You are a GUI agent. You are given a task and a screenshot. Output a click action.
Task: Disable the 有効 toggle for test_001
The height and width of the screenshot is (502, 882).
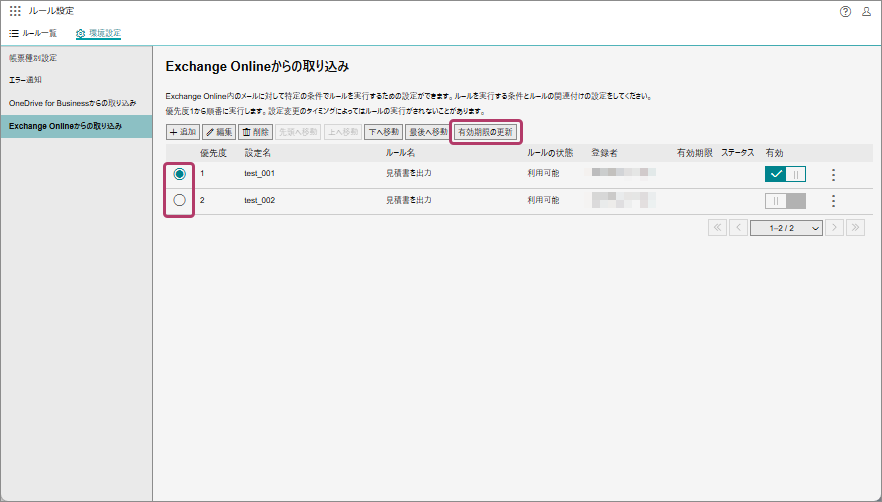click(785, 174)
